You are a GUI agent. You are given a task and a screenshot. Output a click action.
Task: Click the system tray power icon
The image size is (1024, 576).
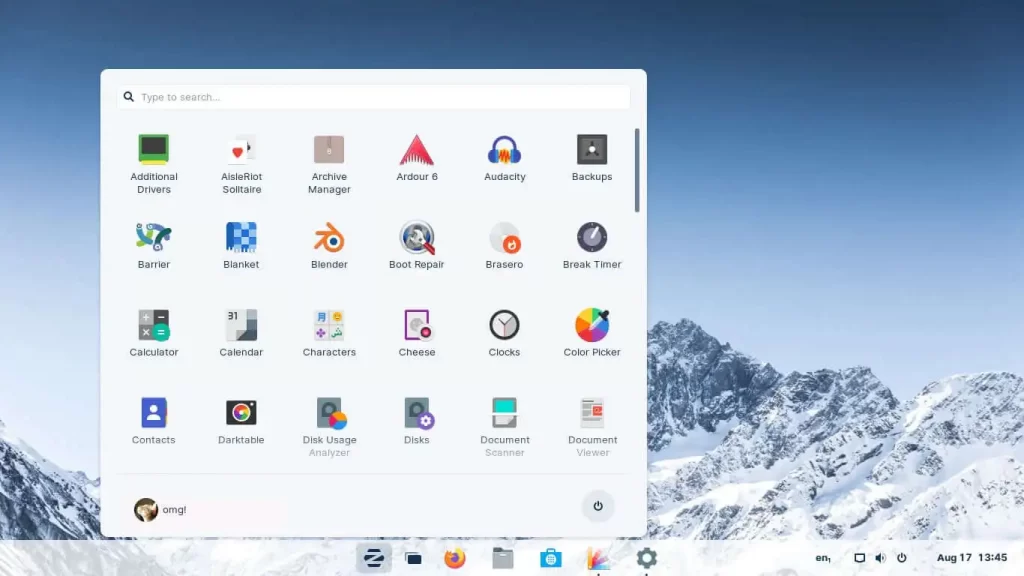pyautogui.click(x=901, y=558)
